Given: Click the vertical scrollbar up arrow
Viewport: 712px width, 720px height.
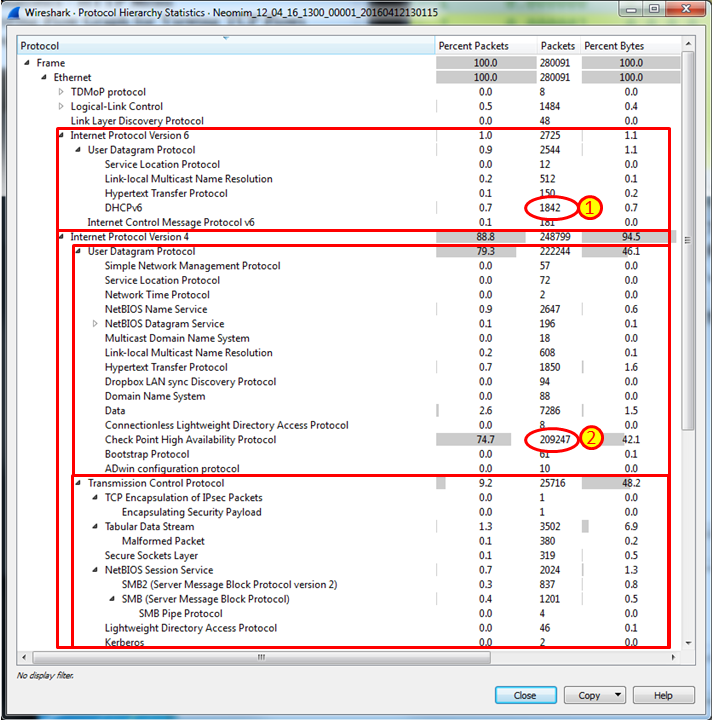Looking at the screenshot, I should tap(688, 44).
